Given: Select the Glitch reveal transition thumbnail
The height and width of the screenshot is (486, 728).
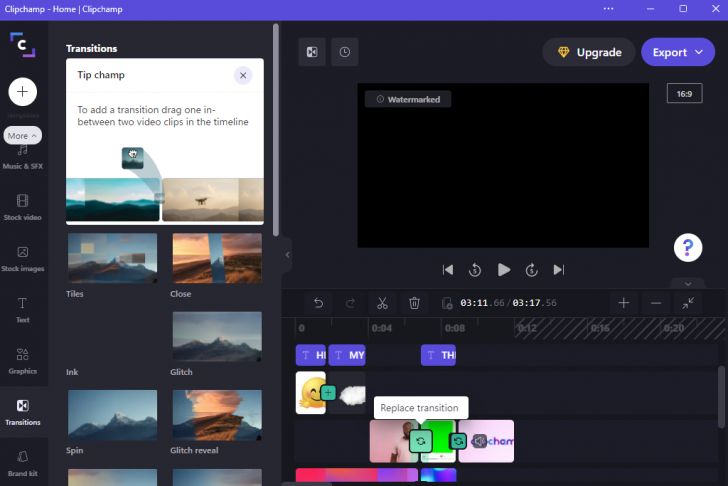Looking at the screenshot, I should (x=217, y=417).
